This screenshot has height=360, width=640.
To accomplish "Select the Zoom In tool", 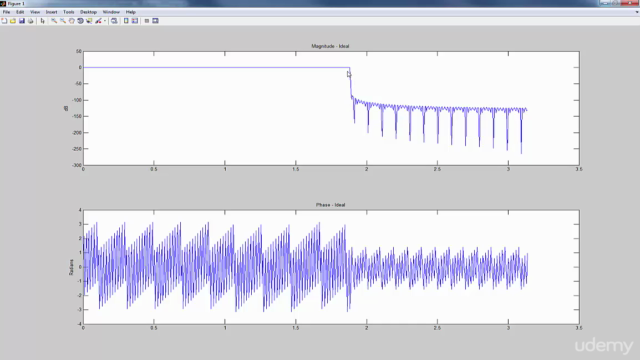I will click(54, 21).
